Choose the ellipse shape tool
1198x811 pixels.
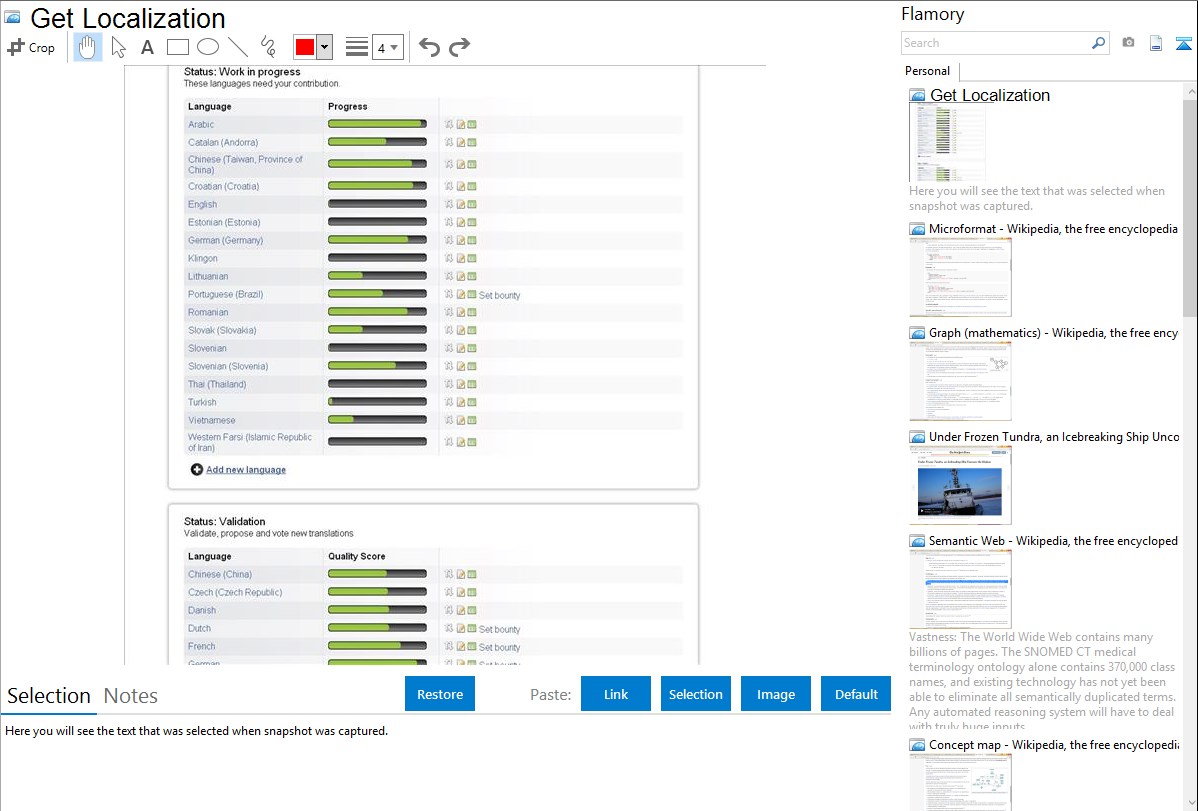(207, 47)
